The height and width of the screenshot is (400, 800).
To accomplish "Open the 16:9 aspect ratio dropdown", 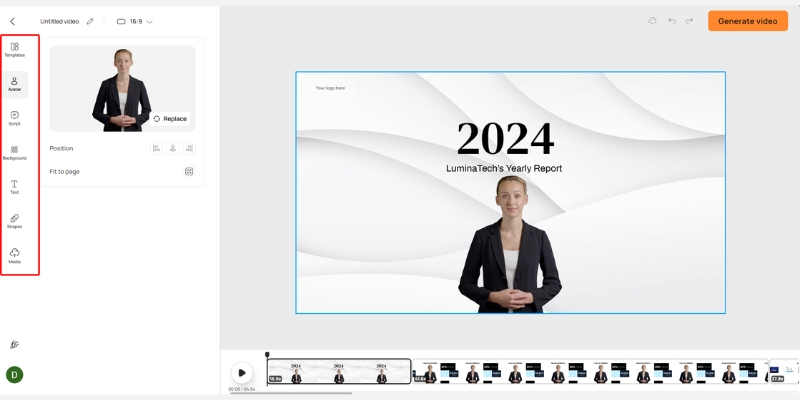I will click(x=135, y=21).
